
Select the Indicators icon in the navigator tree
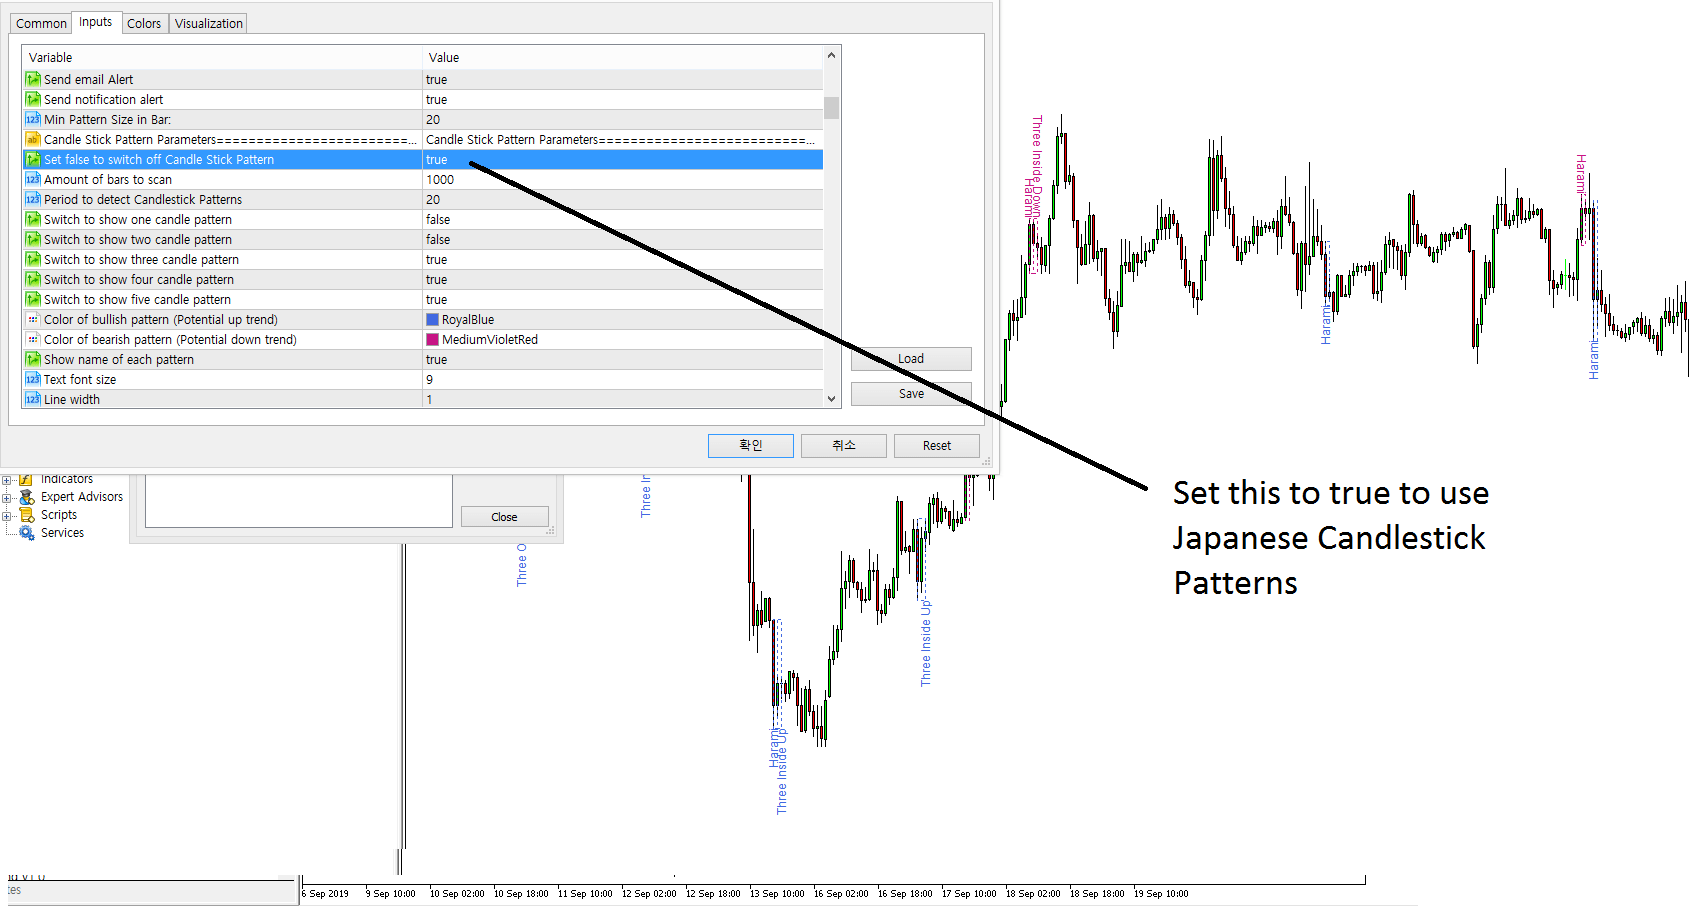point(26,480)
